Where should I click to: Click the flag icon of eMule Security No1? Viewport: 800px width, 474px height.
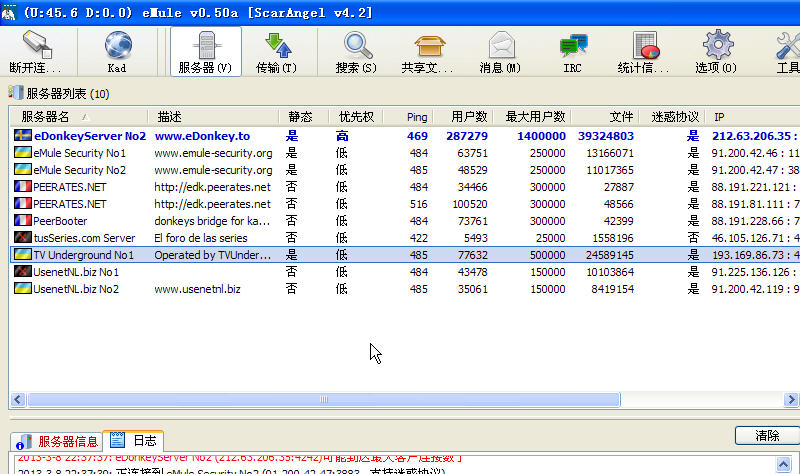(x=22, y=152)
